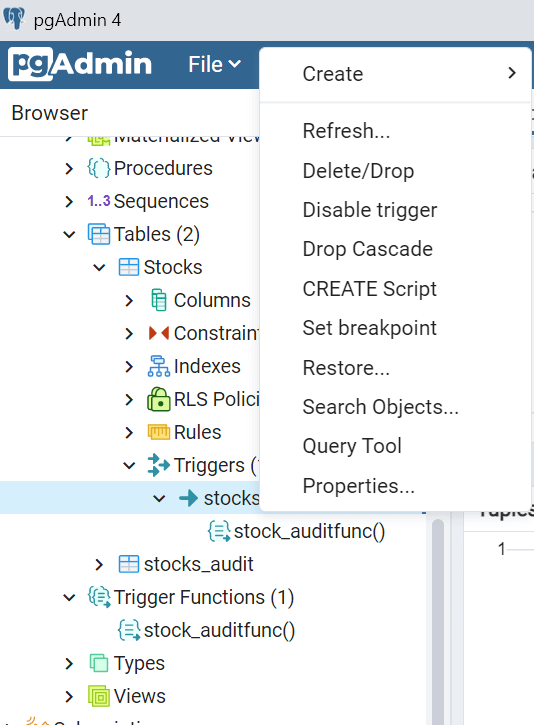This screenshot has width=534, height=725.
Task: Click the Columns node icon
Action: coord(159,300)
